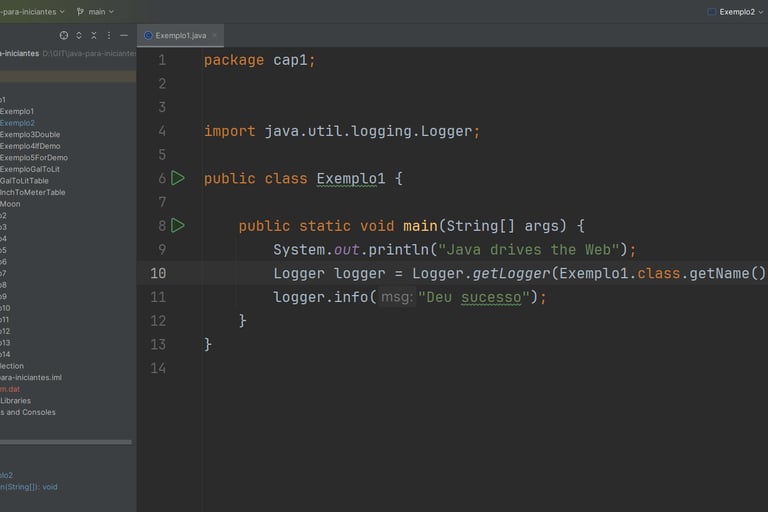Click the underlined Exemplo1 class name
Image resolution: width=768 pixels, height=512 pixels.
point(351,178)
